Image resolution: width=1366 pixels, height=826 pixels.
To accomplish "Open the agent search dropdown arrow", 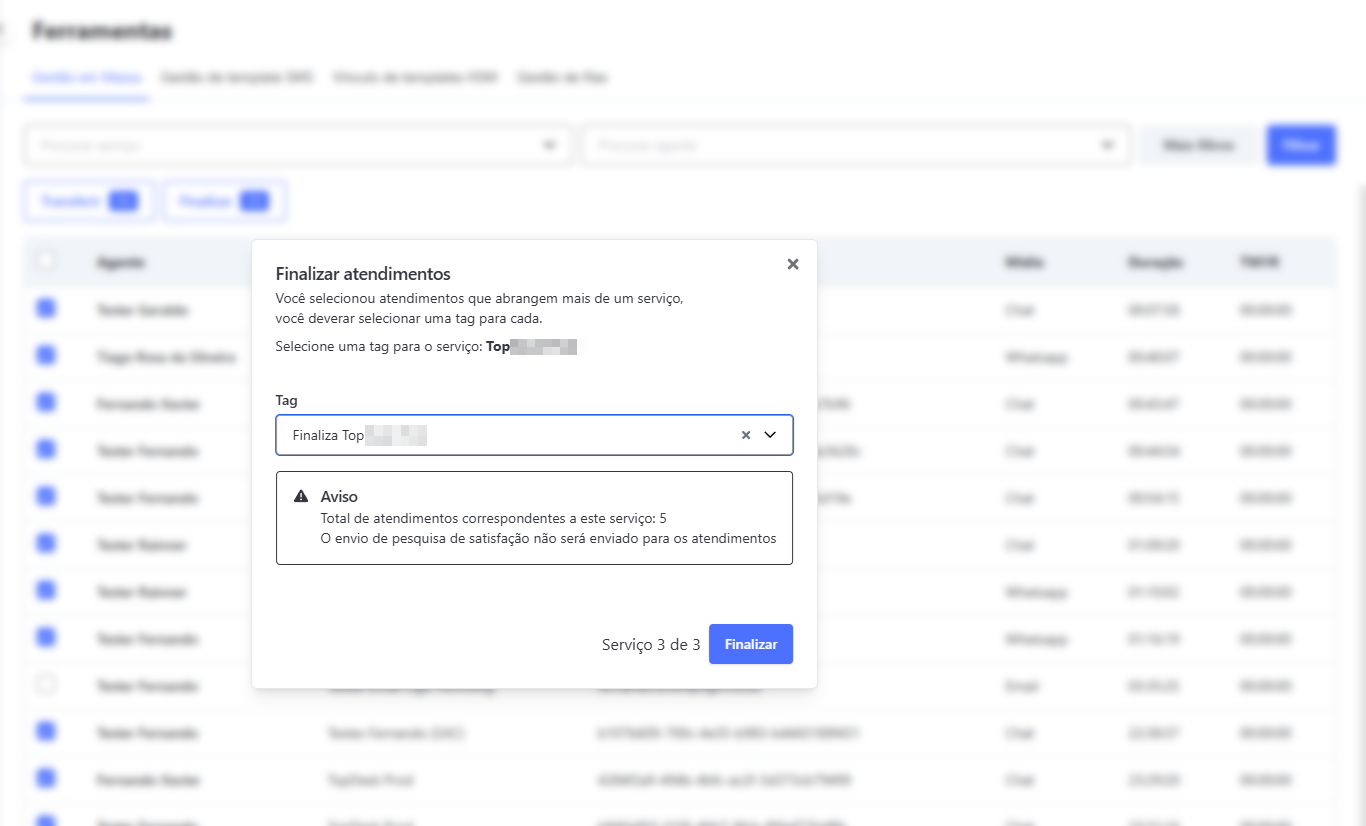I will coord(1107,145).
